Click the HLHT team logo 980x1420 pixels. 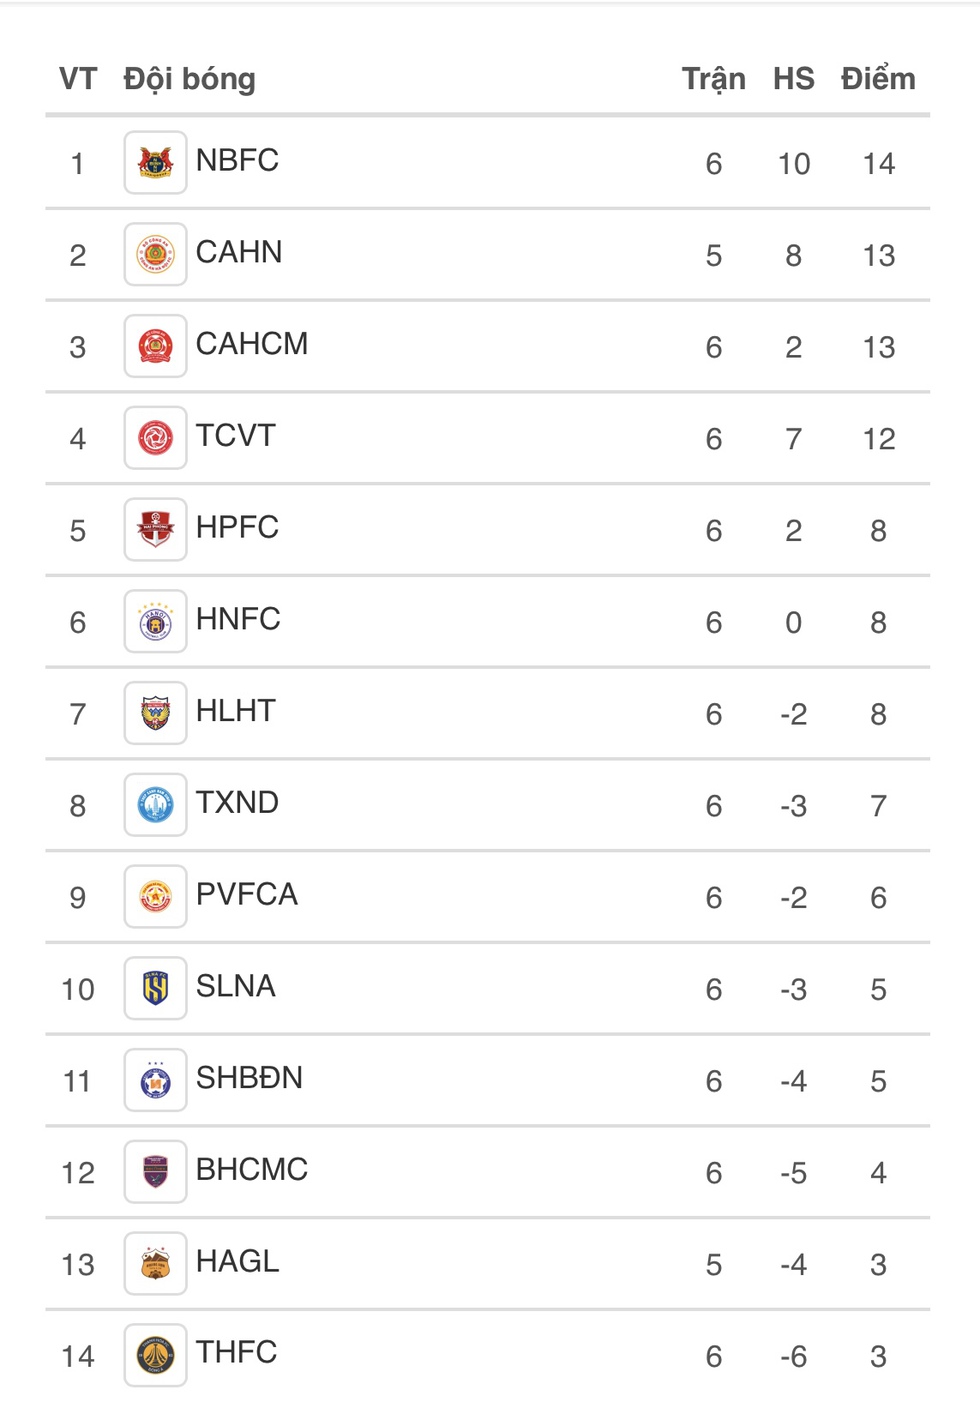tap(155, 713)
